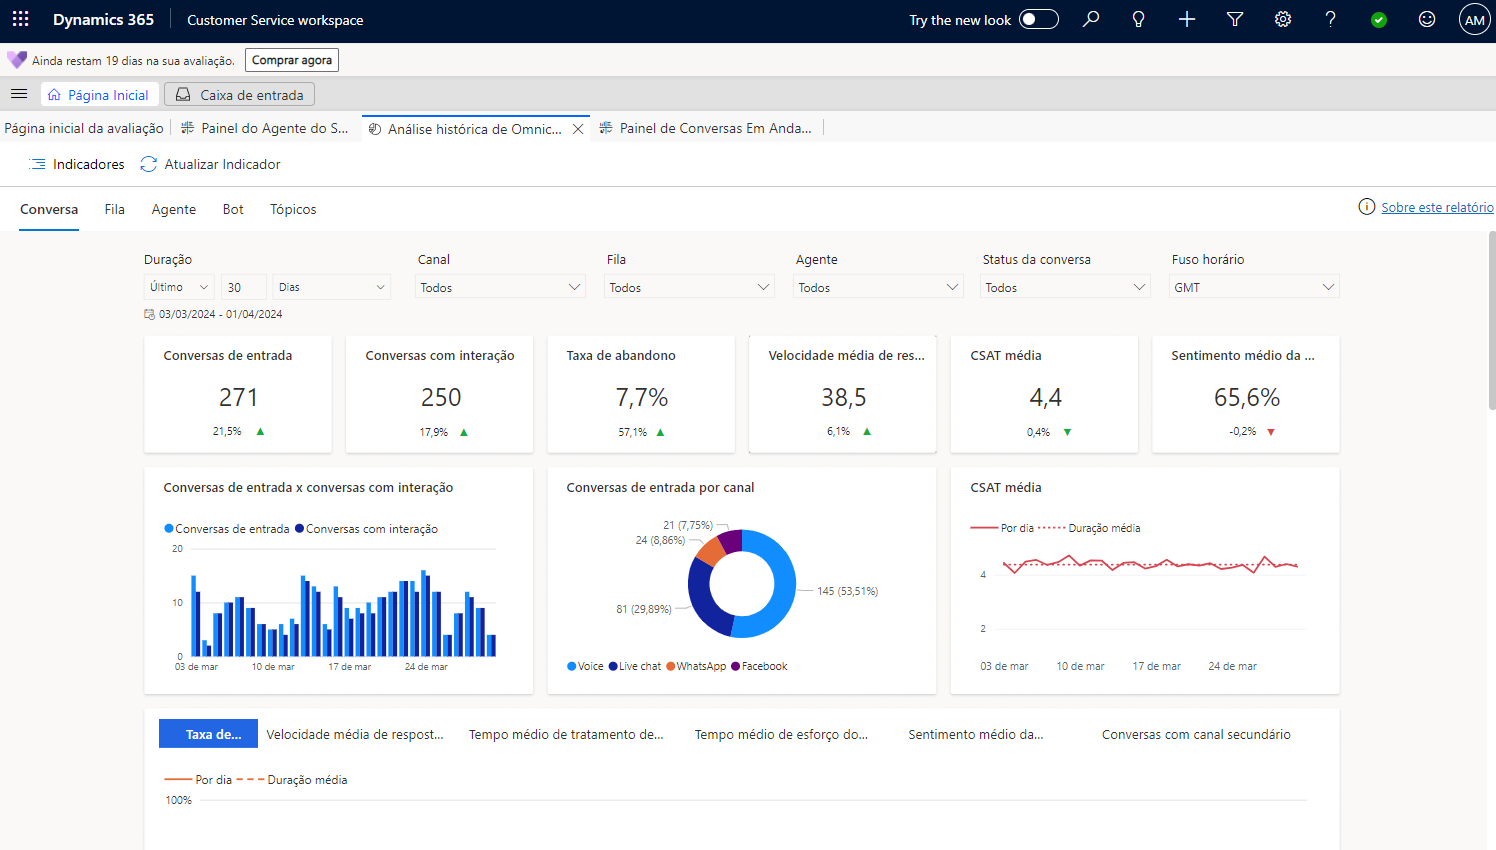The image size is (1496, 850).
Task: Click the CSAT média KPI card 4,4
Action: (x=1044, y=394)
